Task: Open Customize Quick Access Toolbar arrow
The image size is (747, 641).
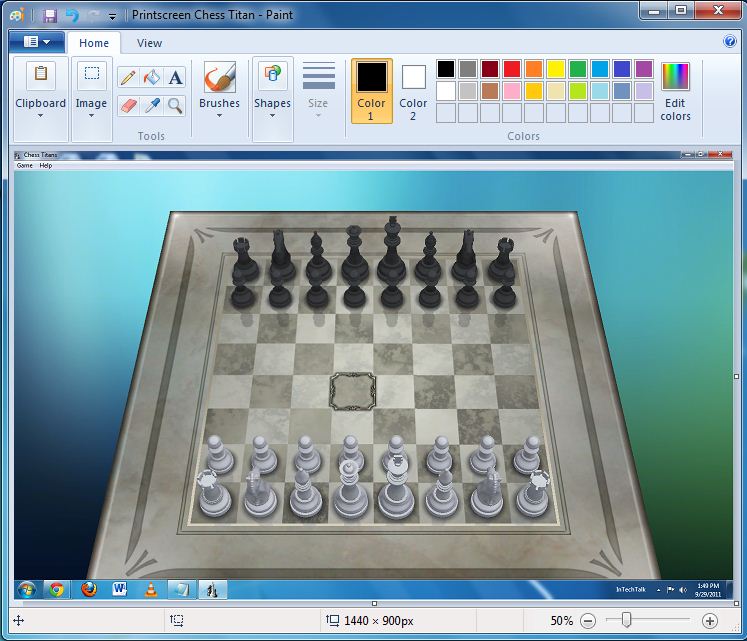Action: [112, 17]
